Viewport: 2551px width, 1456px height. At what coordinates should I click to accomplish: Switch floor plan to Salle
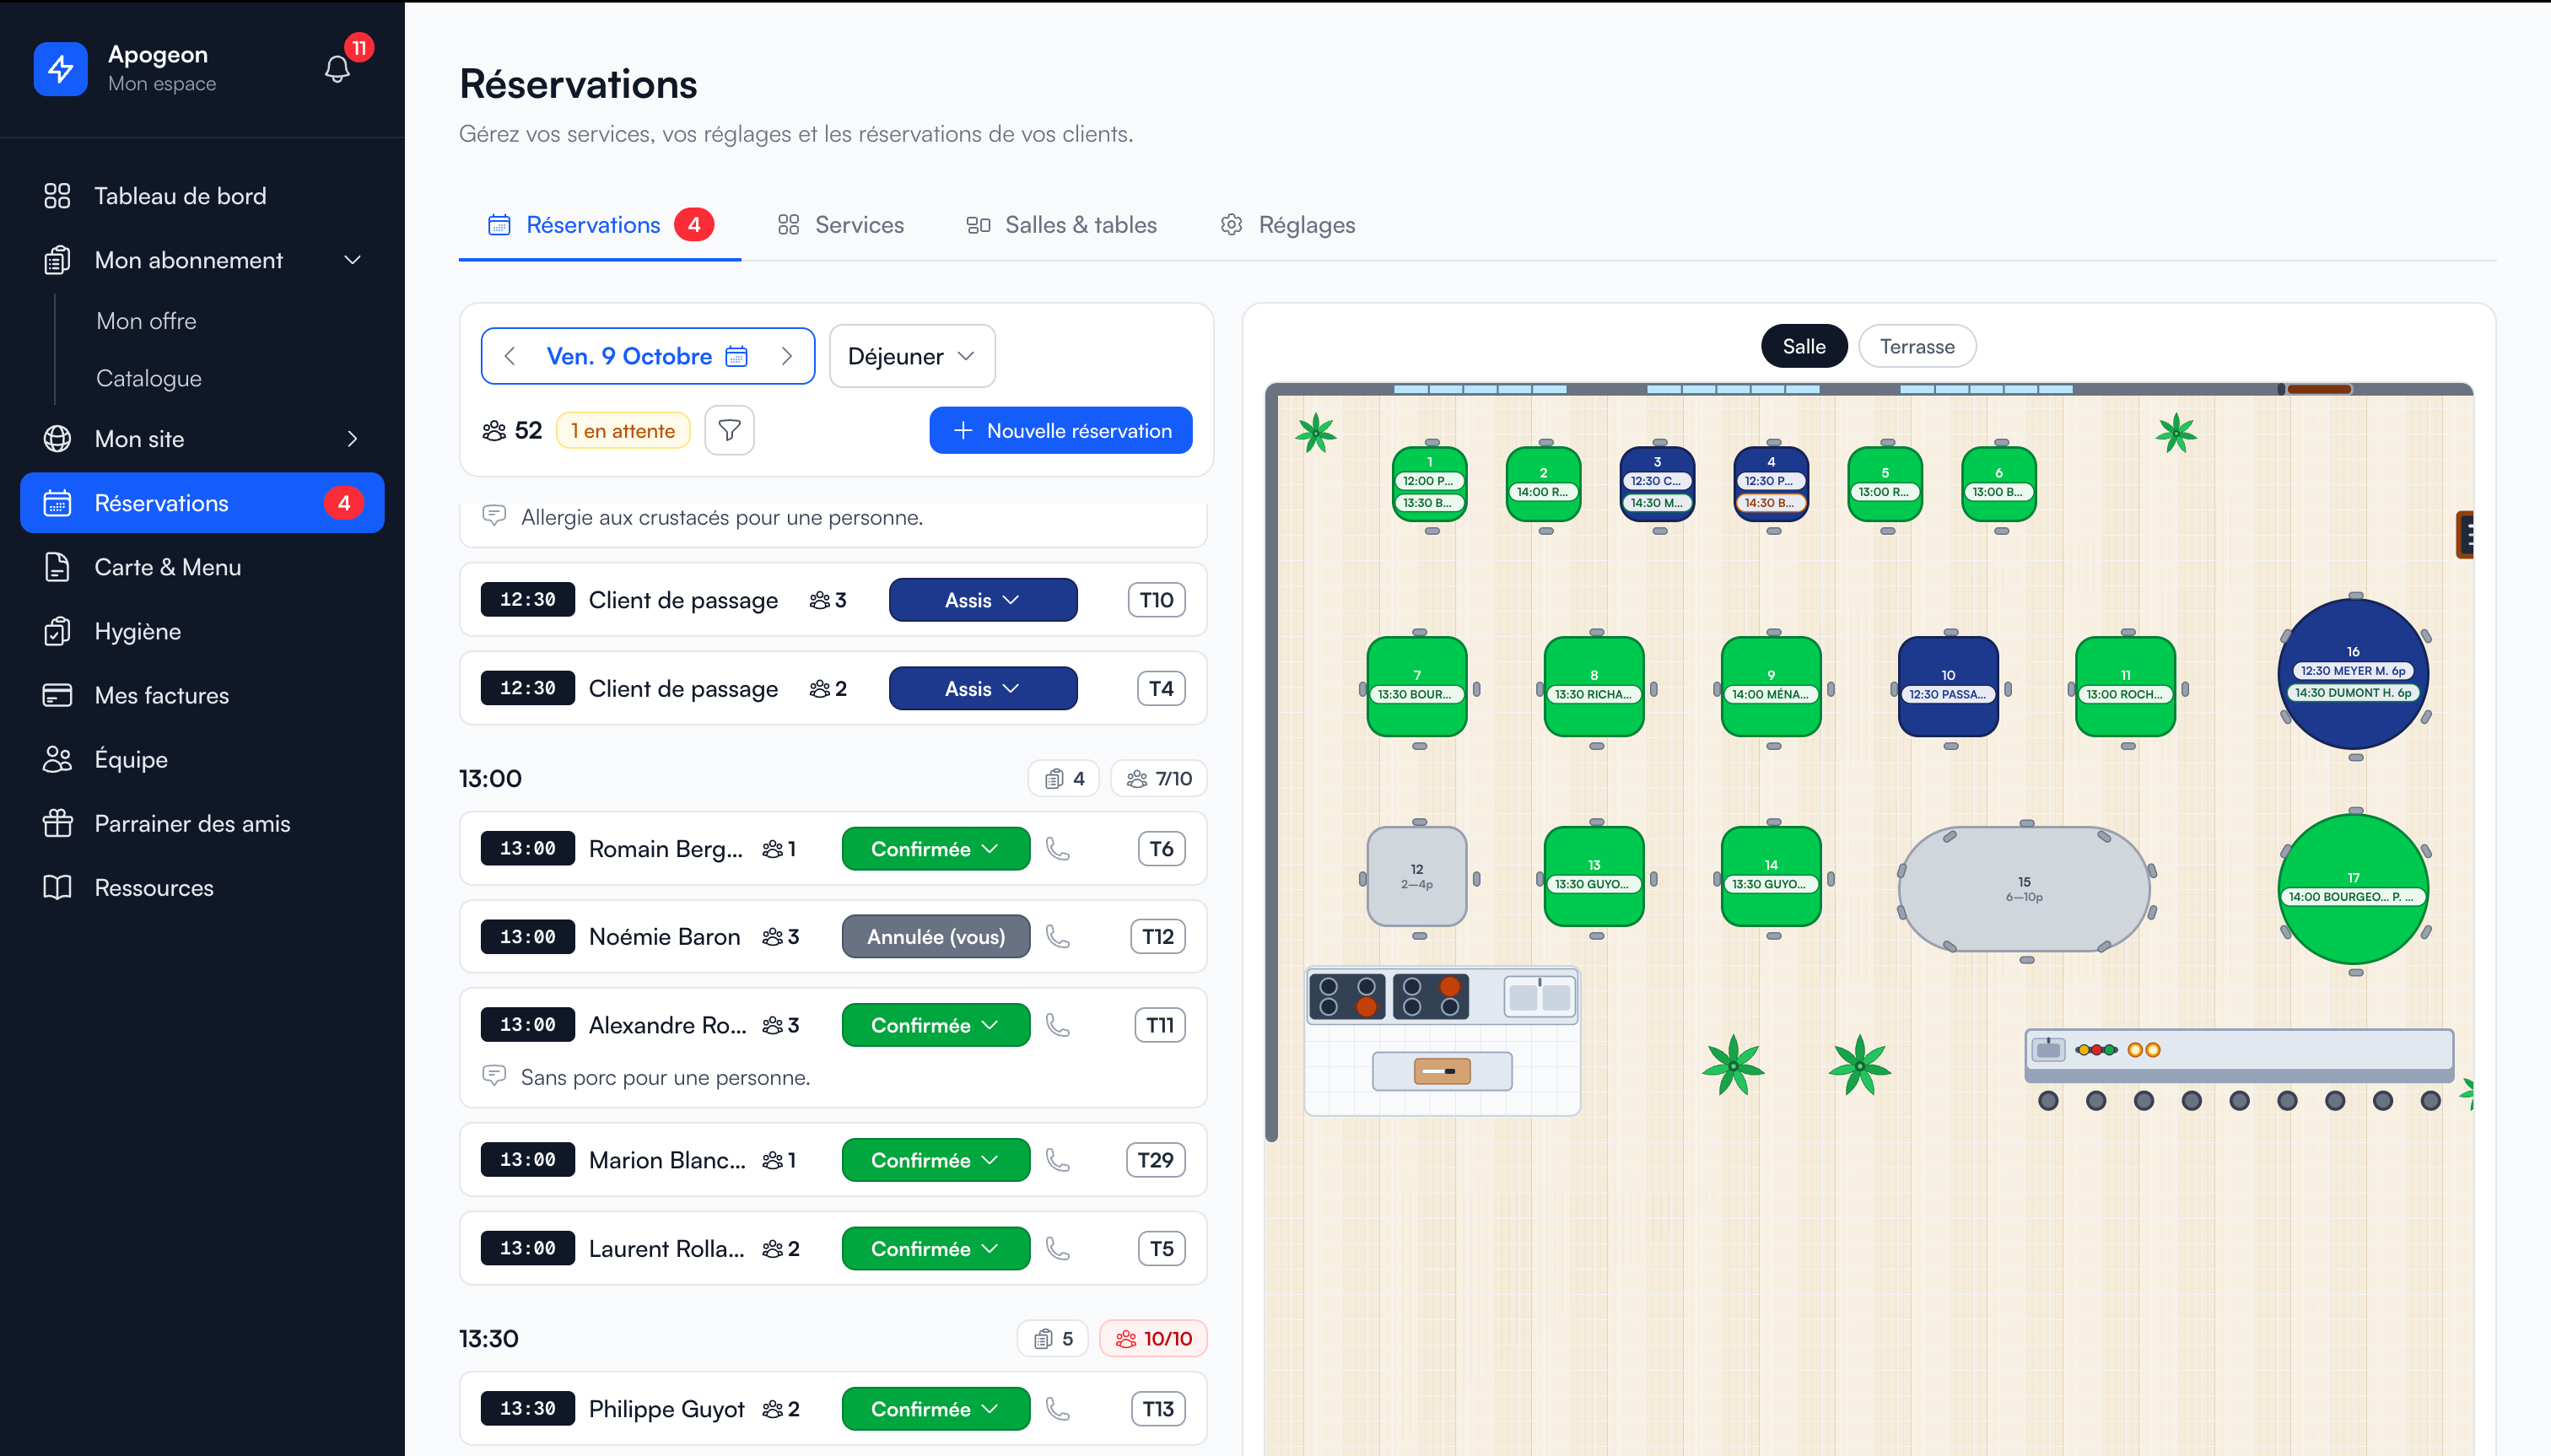click(1803, 347)
